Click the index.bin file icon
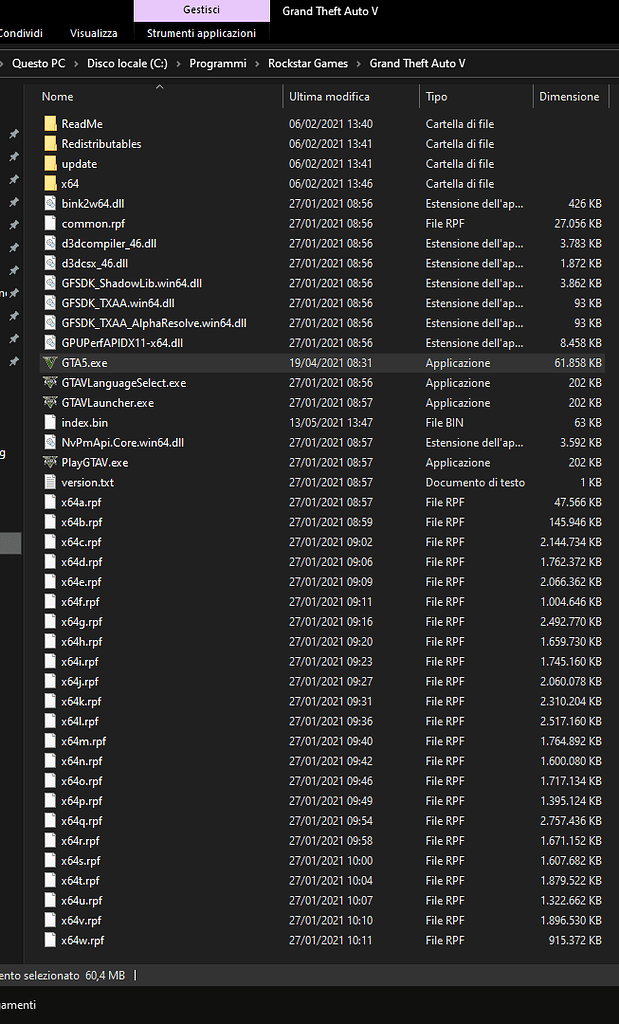 click(x=50, y=423)
